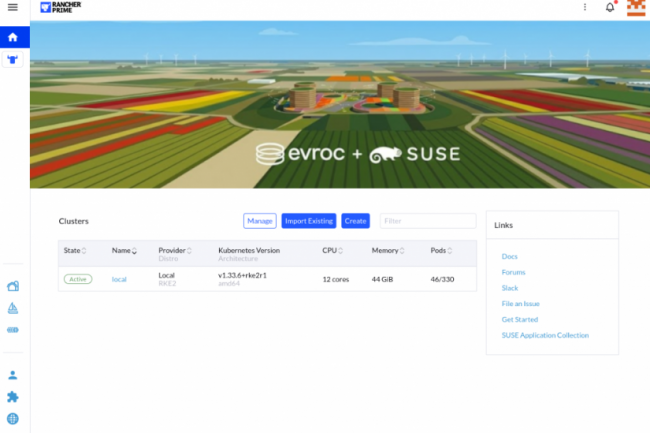Viewport: 650px width, 433px height.
Task: Click the Create cluster button
Action: click(355, 221)
